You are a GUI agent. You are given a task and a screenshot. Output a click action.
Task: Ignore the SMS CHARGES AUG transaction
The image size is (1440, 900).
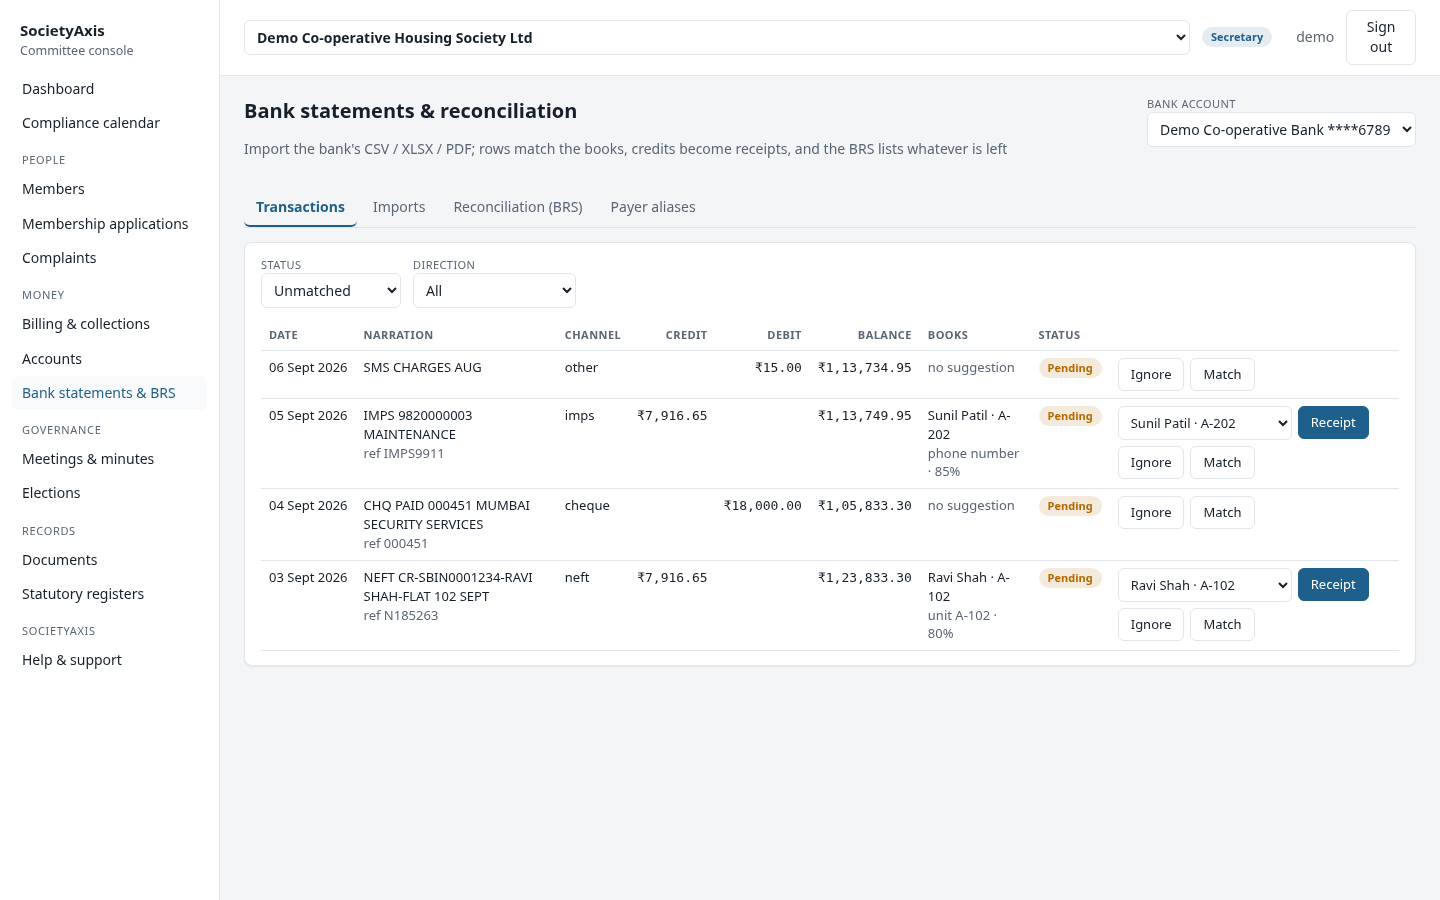click(x=1151, y=375)
